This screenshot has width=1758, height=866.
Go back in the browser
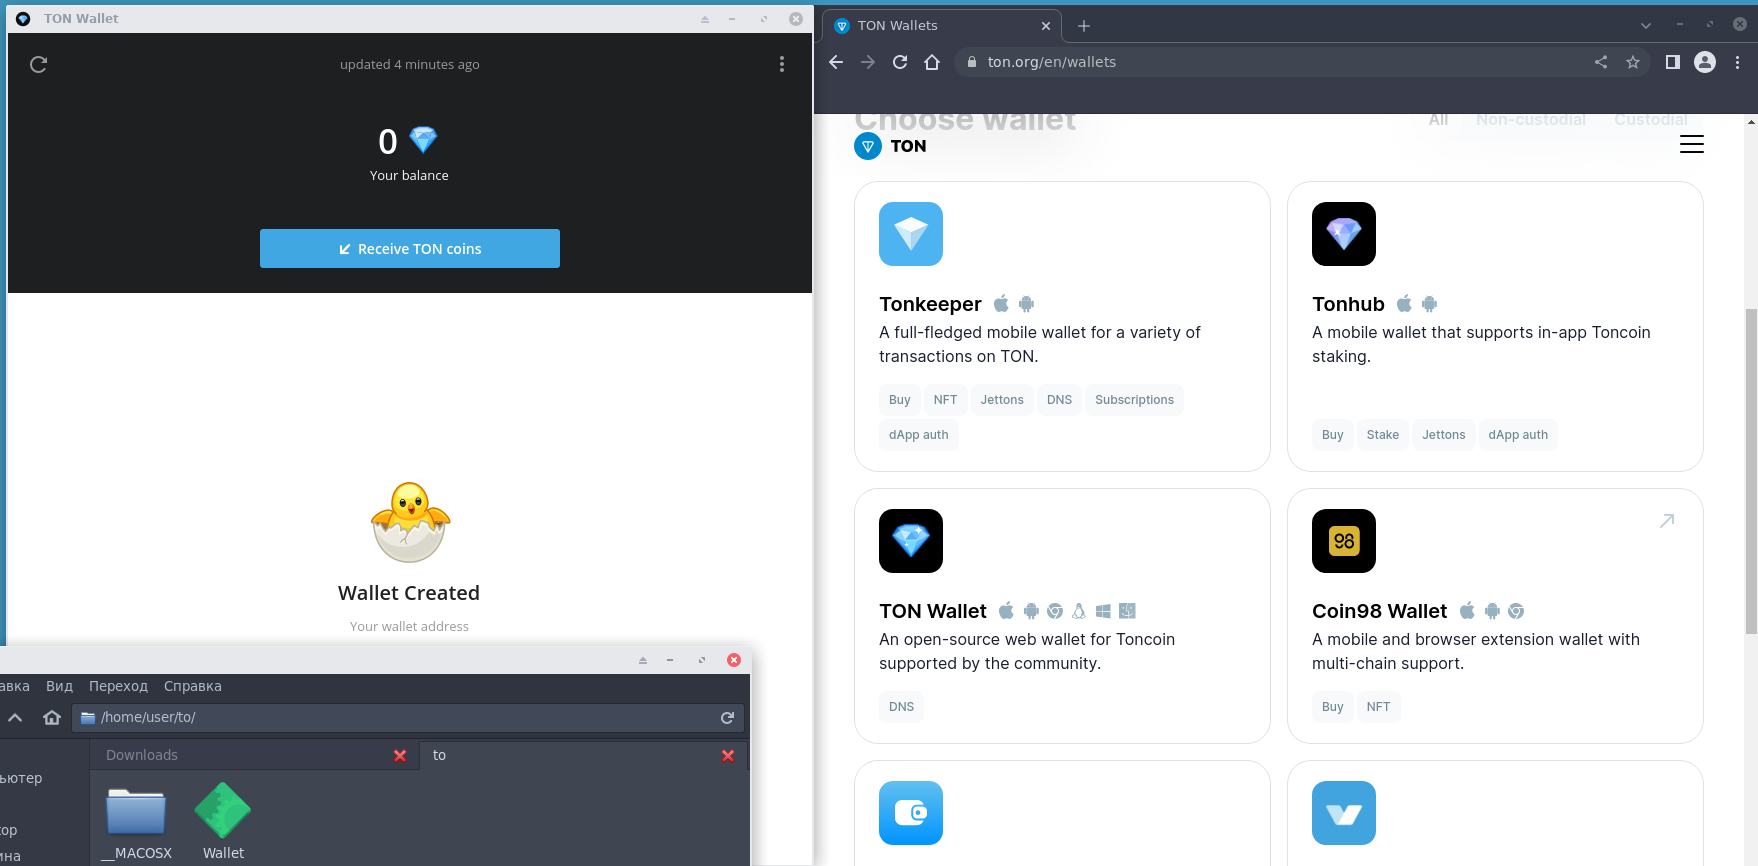tap(837, 62)
